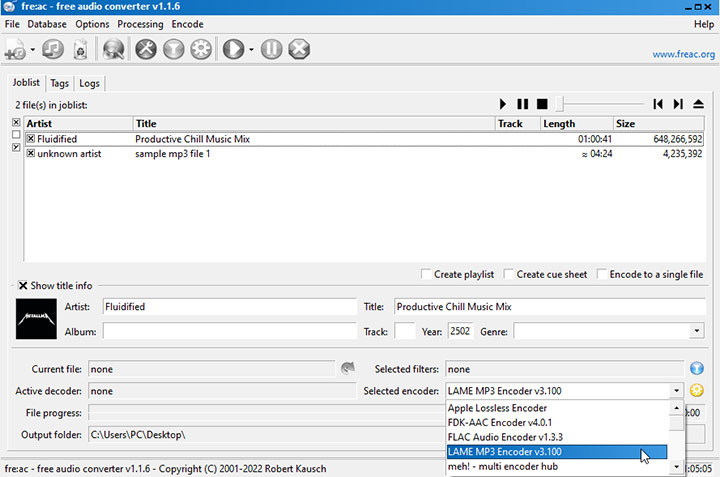
Task: Click the eject disc icon
Action: point(698,104)
